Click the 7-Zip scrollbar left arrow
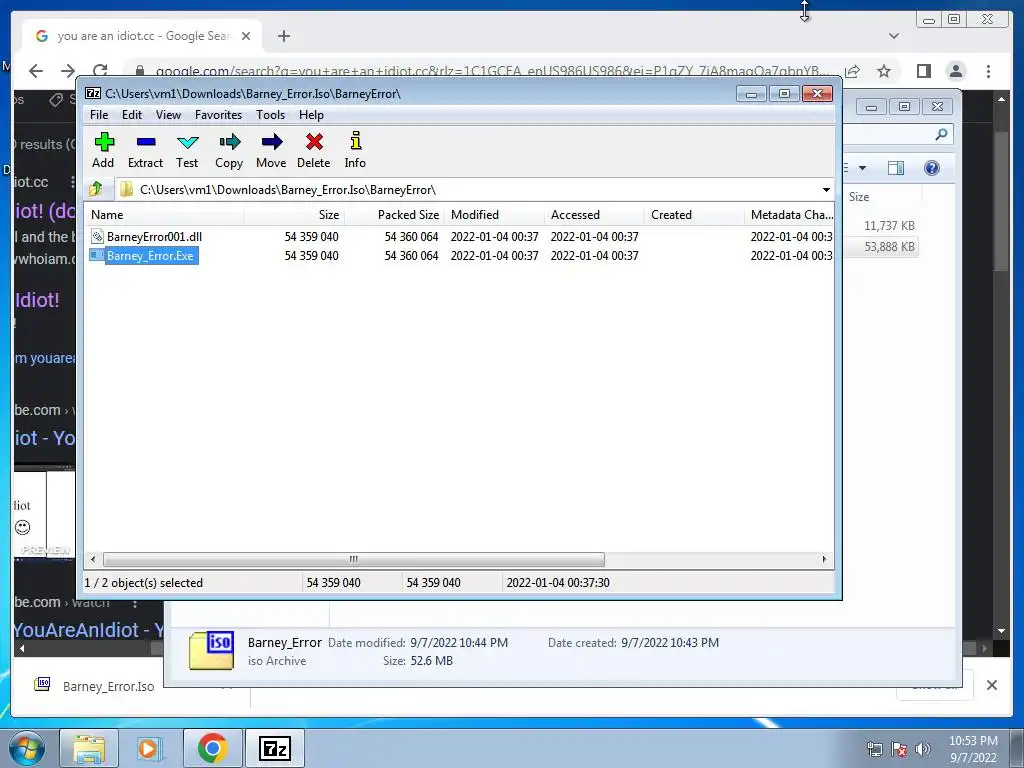Image resolution: width=1024 pixels, height=768 pixels. (x=93, y=560)
